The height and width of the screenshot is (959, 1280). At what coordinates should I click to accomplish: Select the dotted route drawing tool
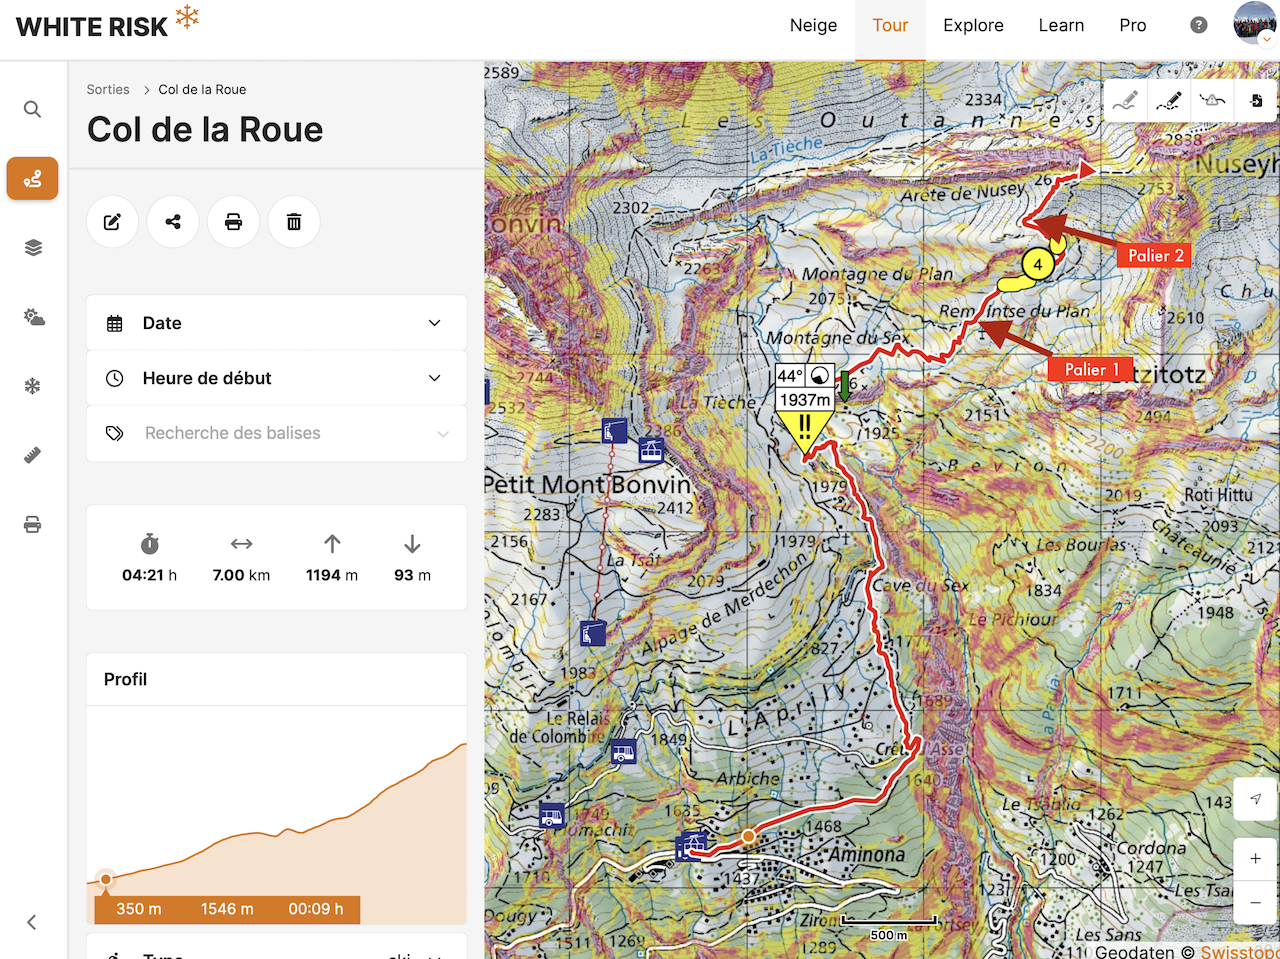1168,101
